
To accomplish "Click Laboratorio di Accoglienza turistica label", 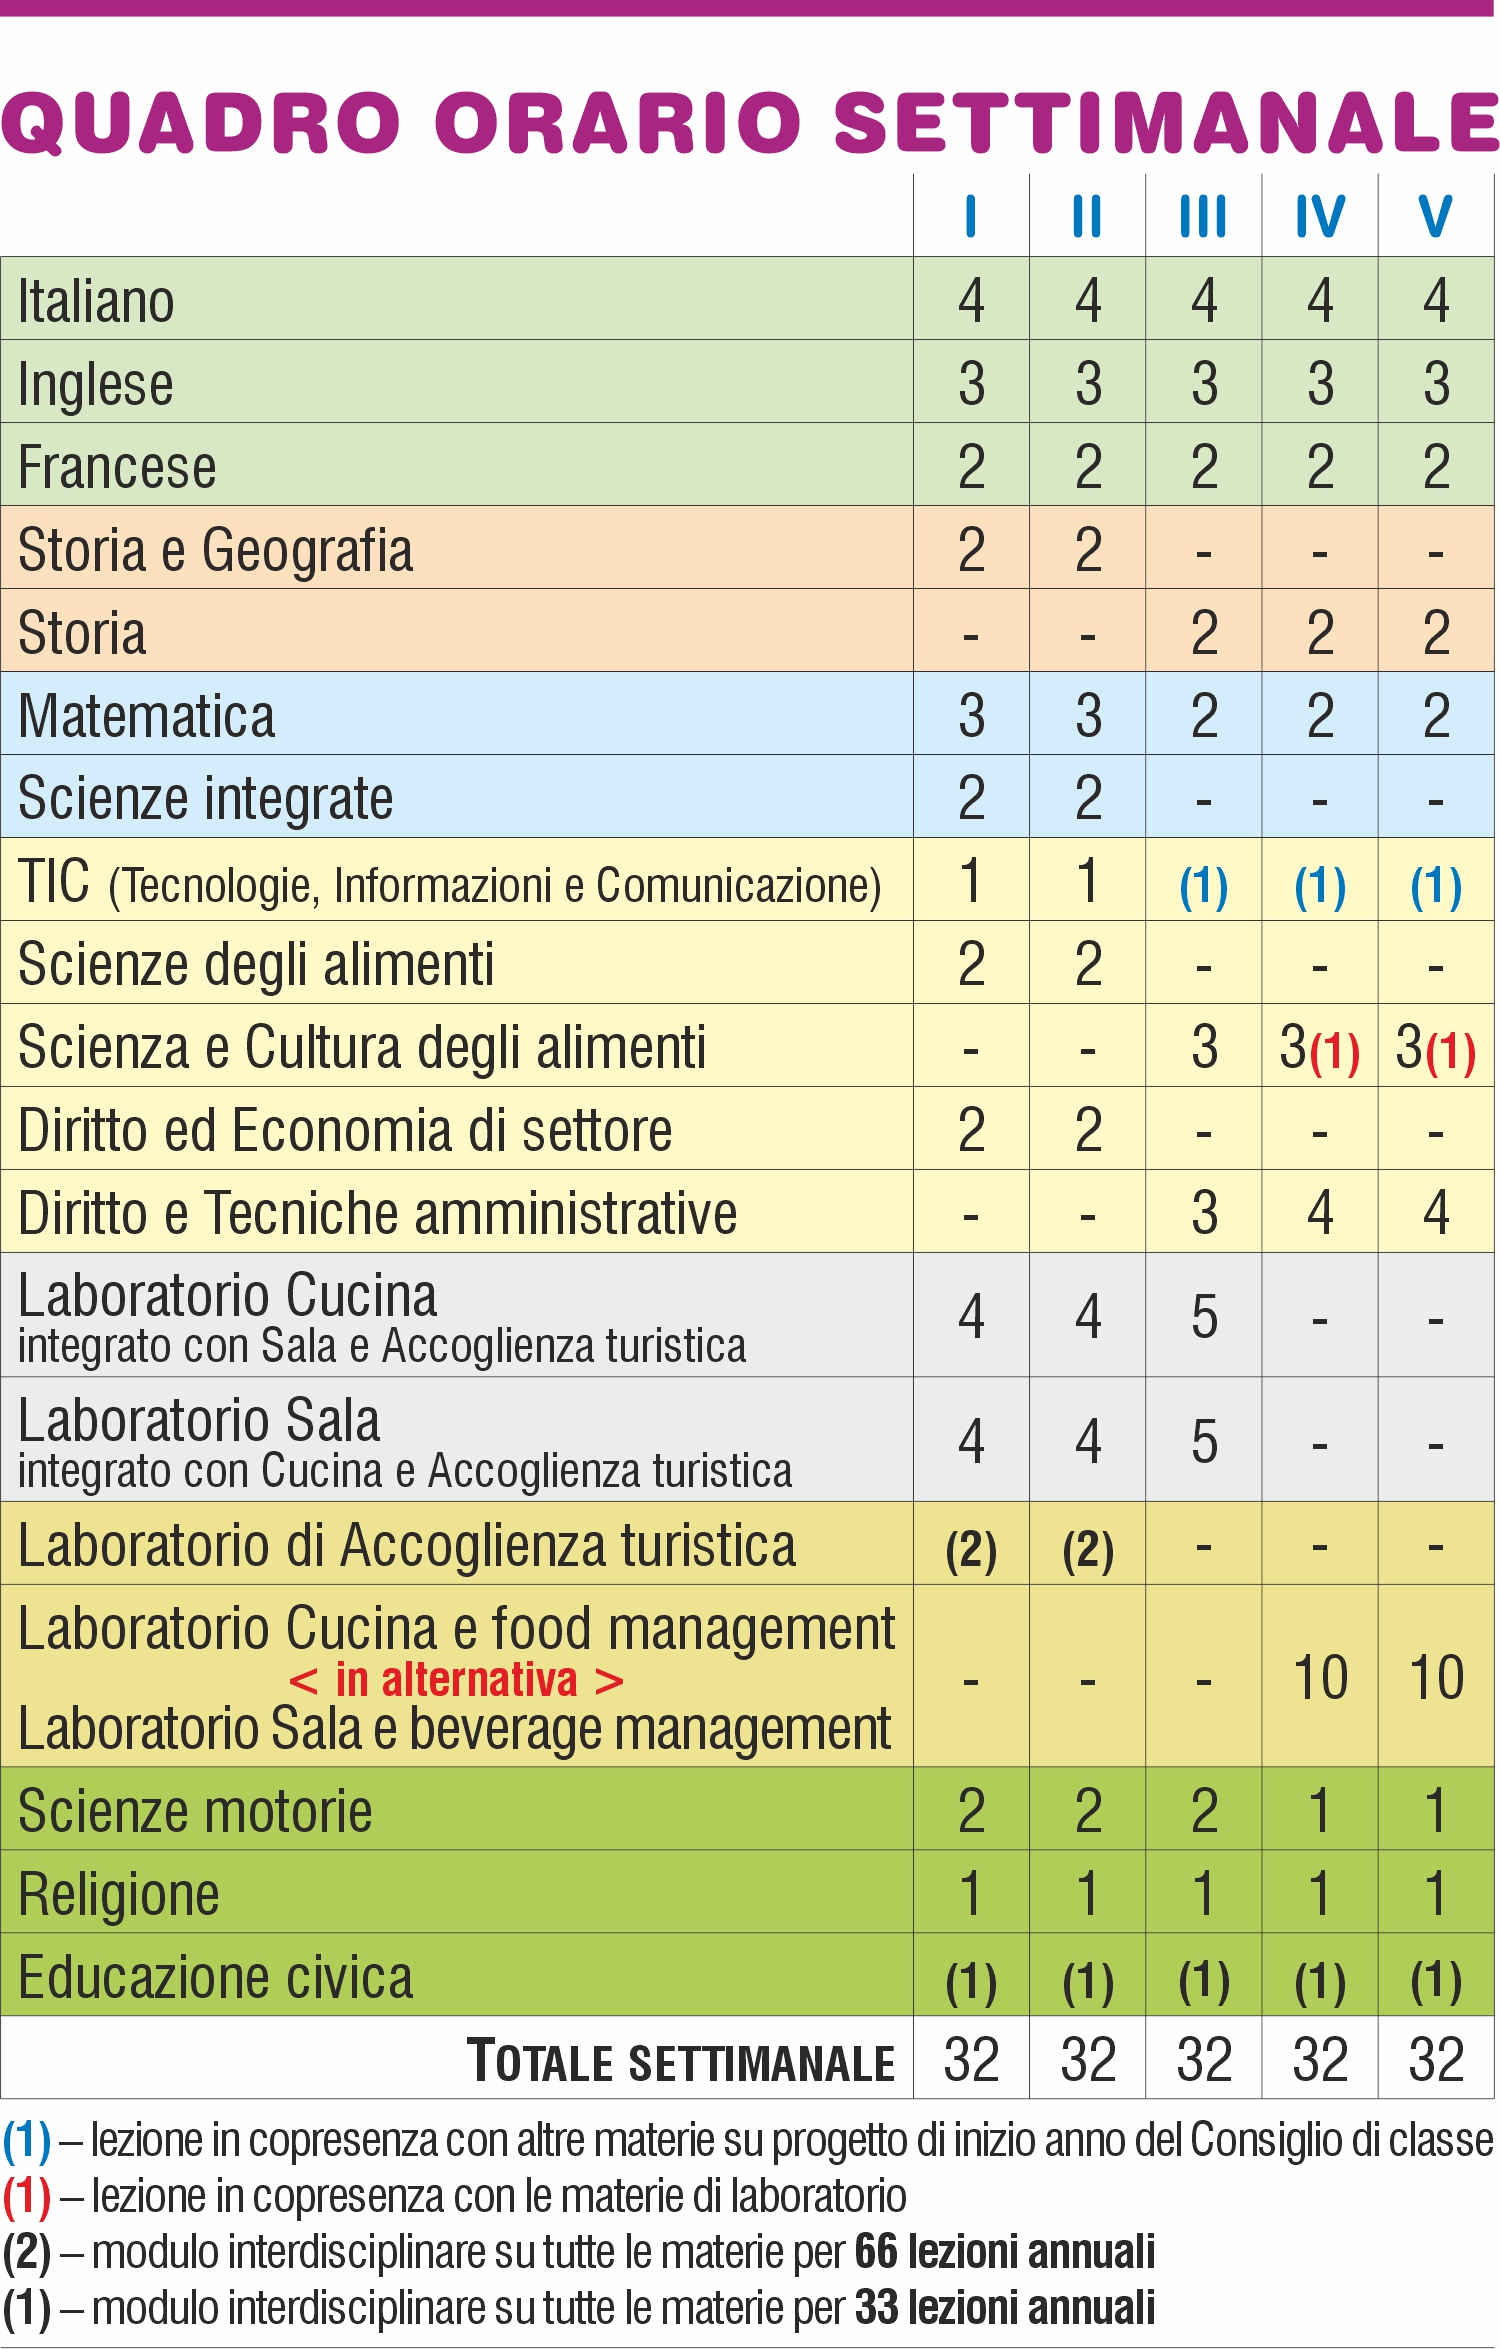I will (x=407, y=1546).
